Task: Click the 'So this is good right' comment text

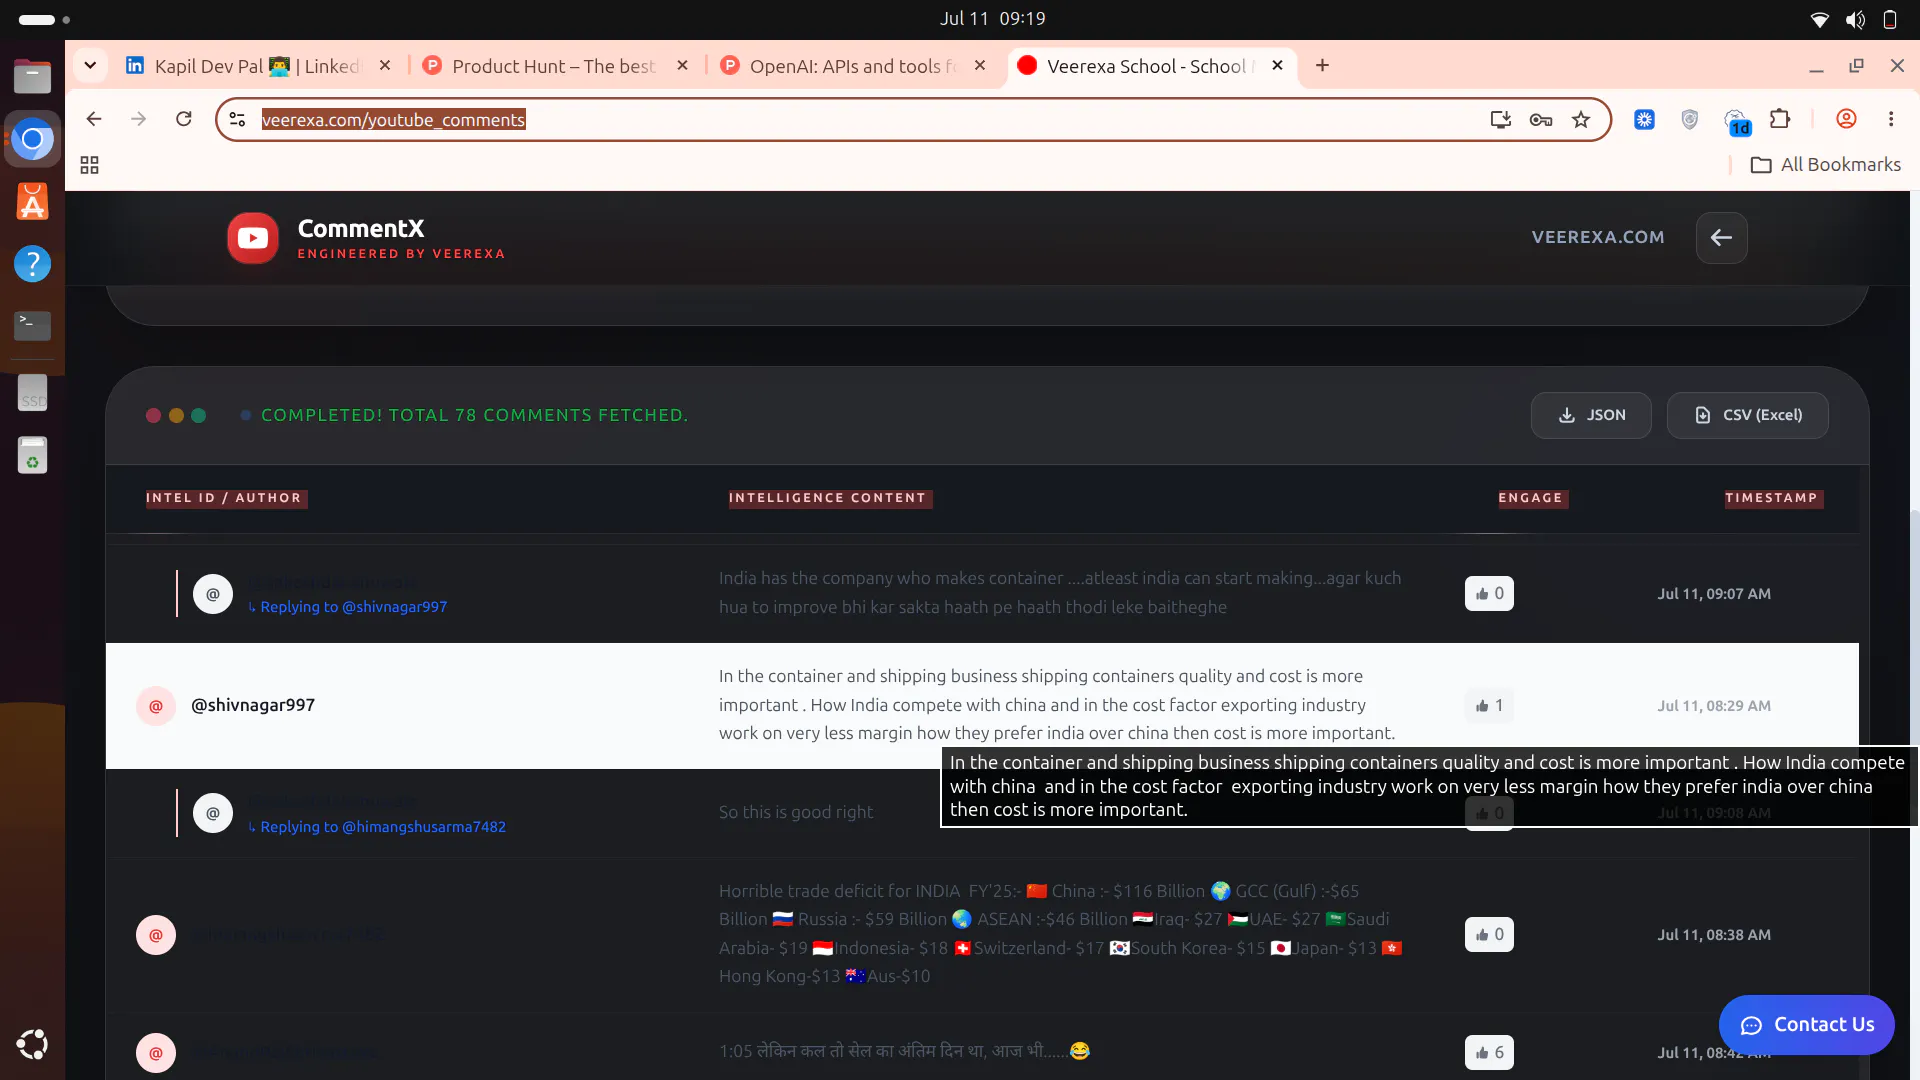Action: click(x=796, y=812)
